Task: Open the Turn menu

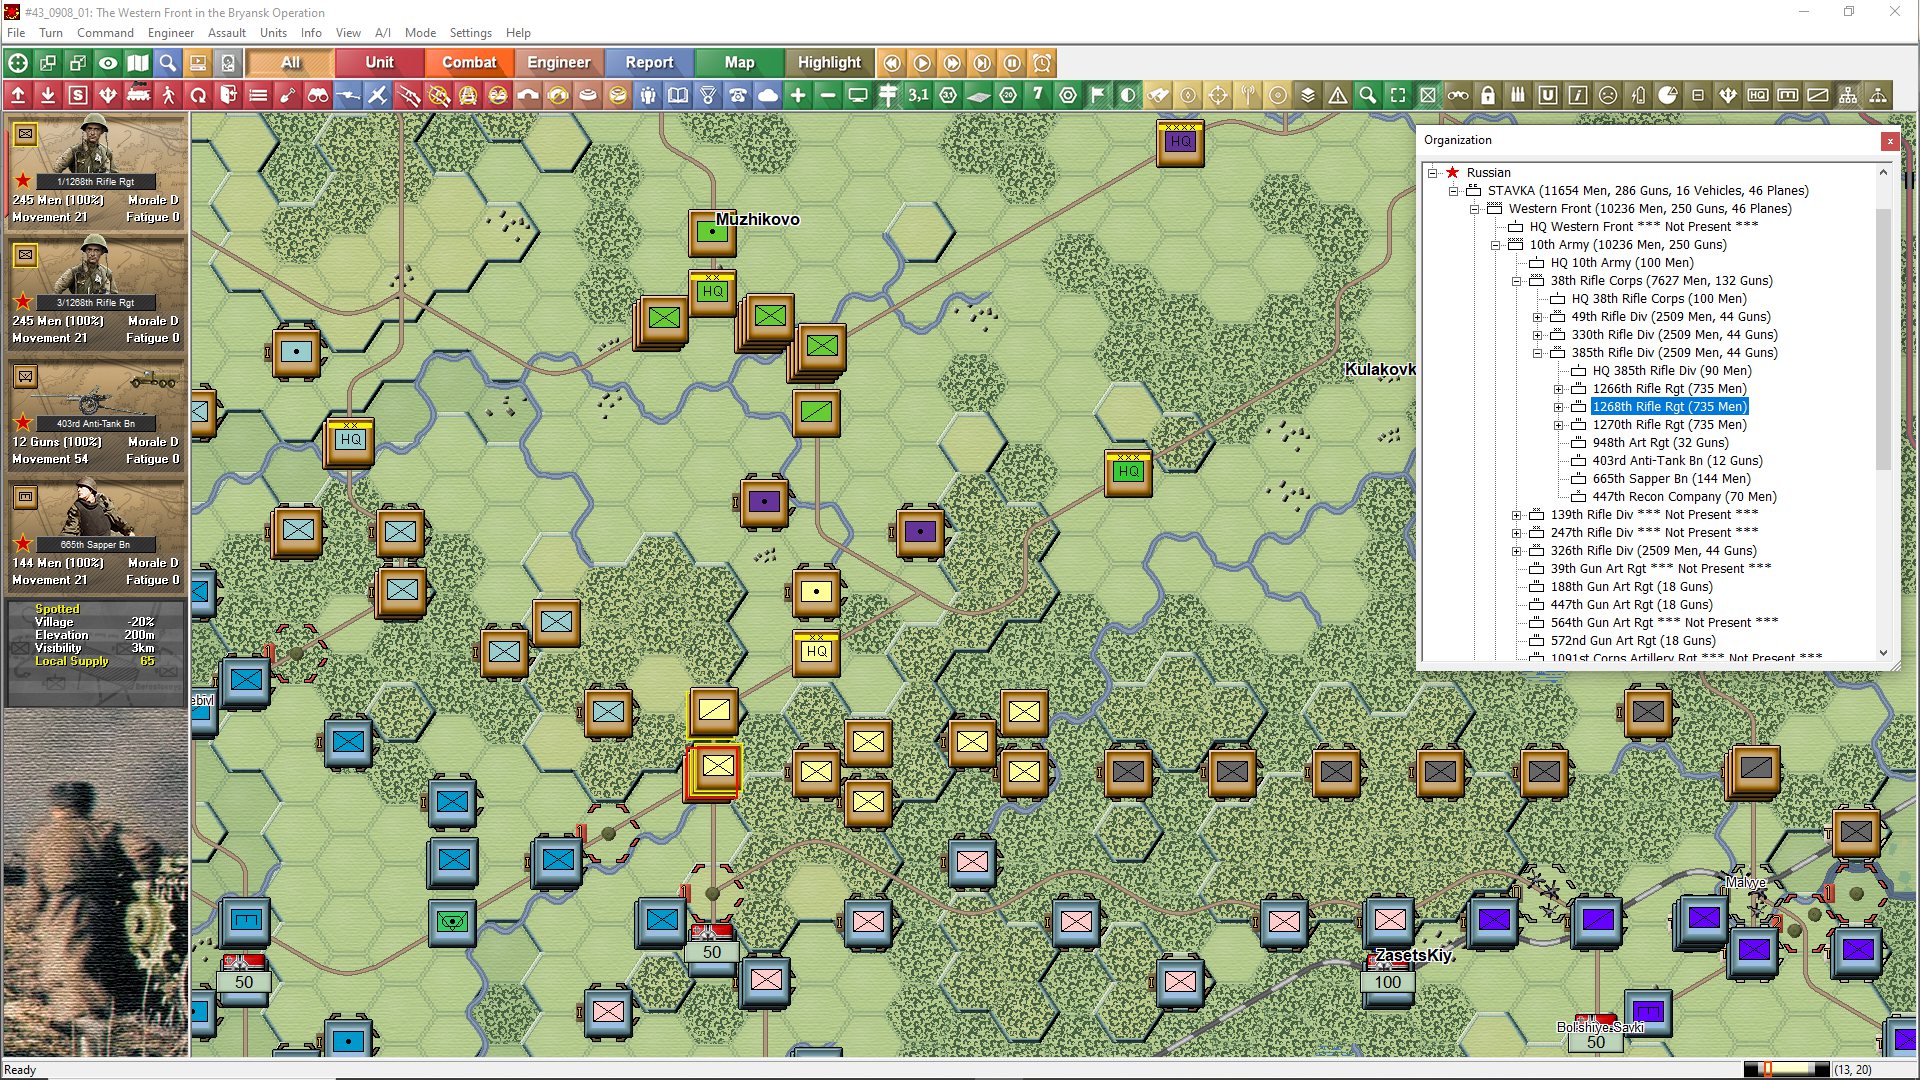Action: pyautogui.click(x=51, y=33)
